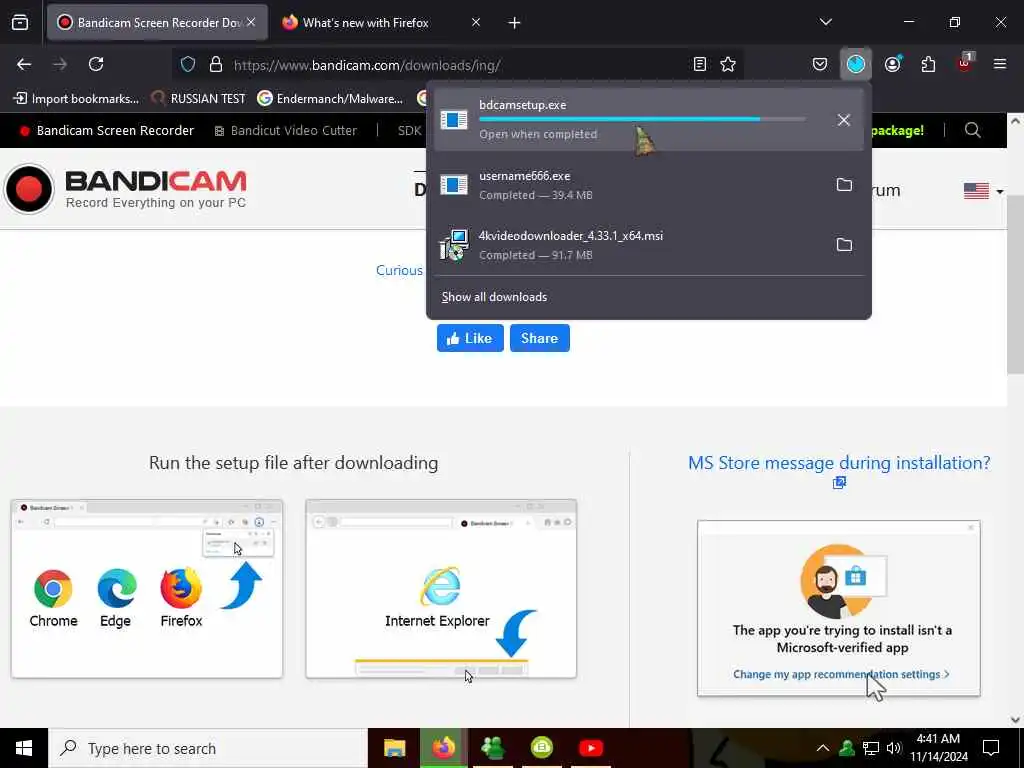Reload the current page
The width and height of the screenshot is (1024, 768).
click(96, 64)
